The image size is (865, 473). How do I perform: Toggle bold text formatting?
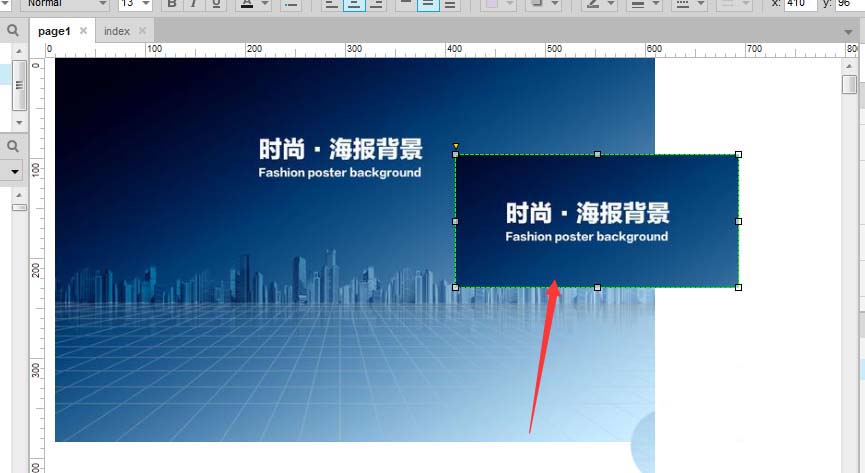pos(171,4)
